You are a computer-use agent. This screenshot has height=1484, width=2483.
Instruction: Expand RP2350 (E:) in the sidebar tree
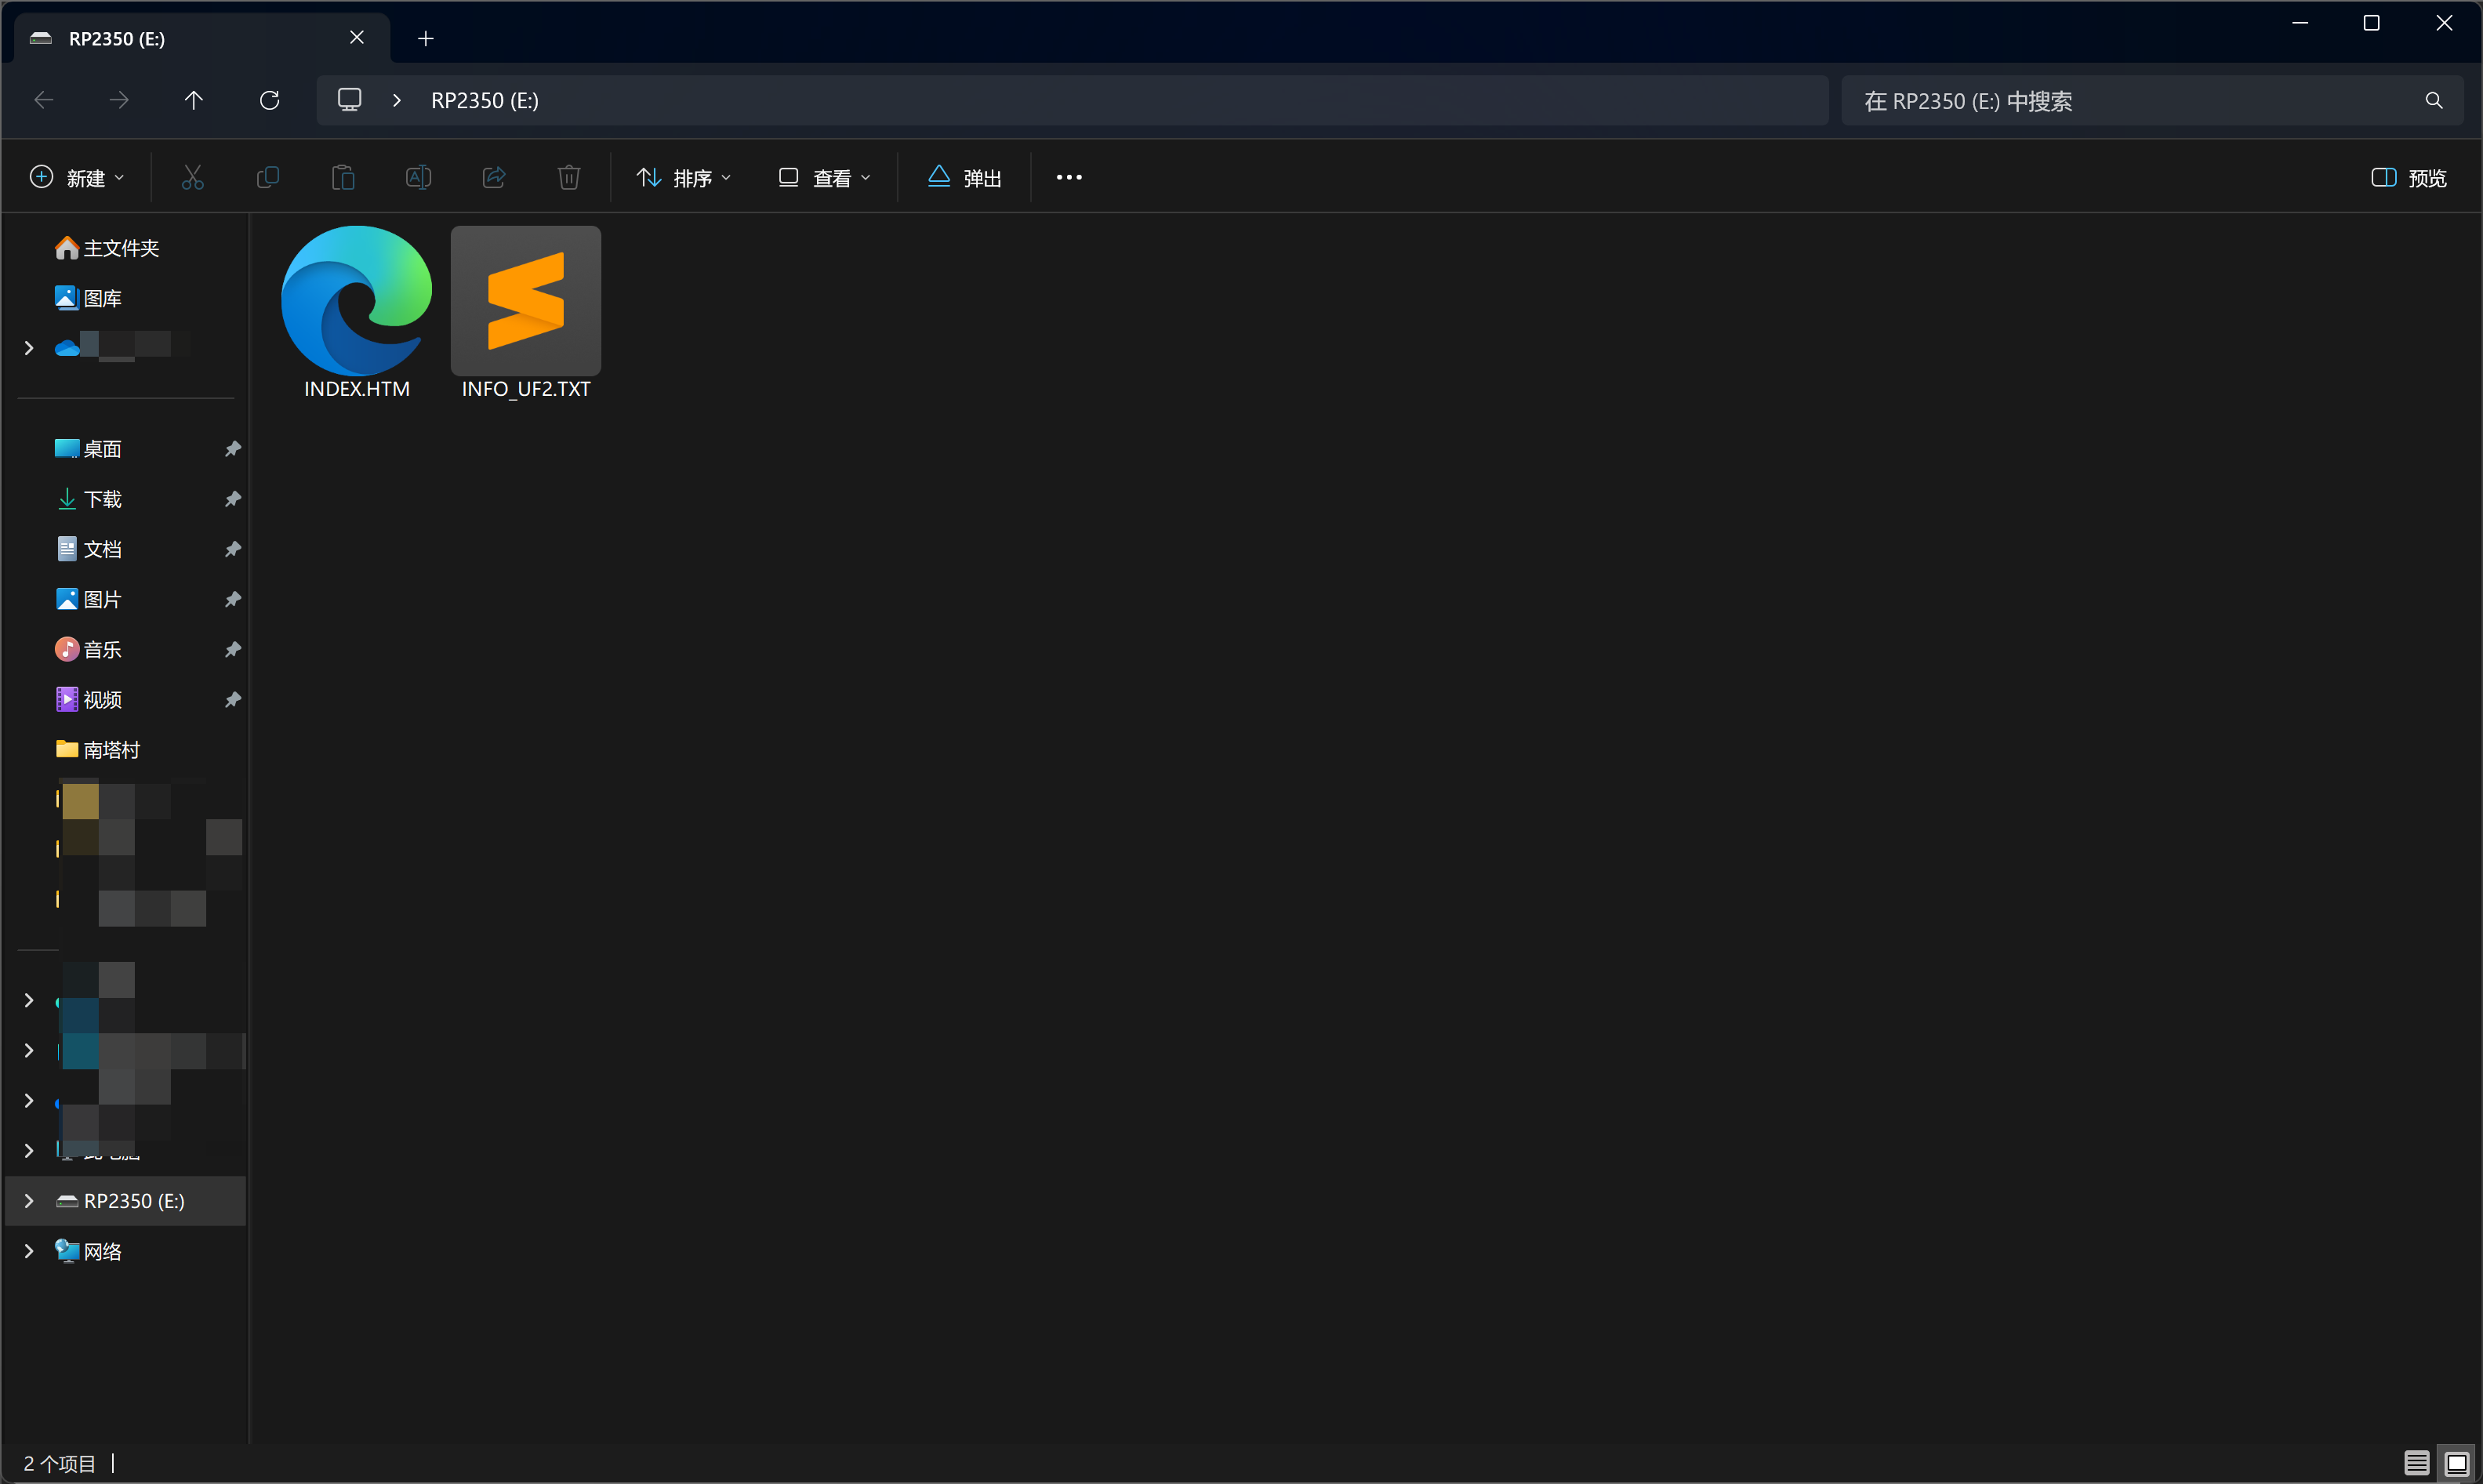pos(29,1201)
